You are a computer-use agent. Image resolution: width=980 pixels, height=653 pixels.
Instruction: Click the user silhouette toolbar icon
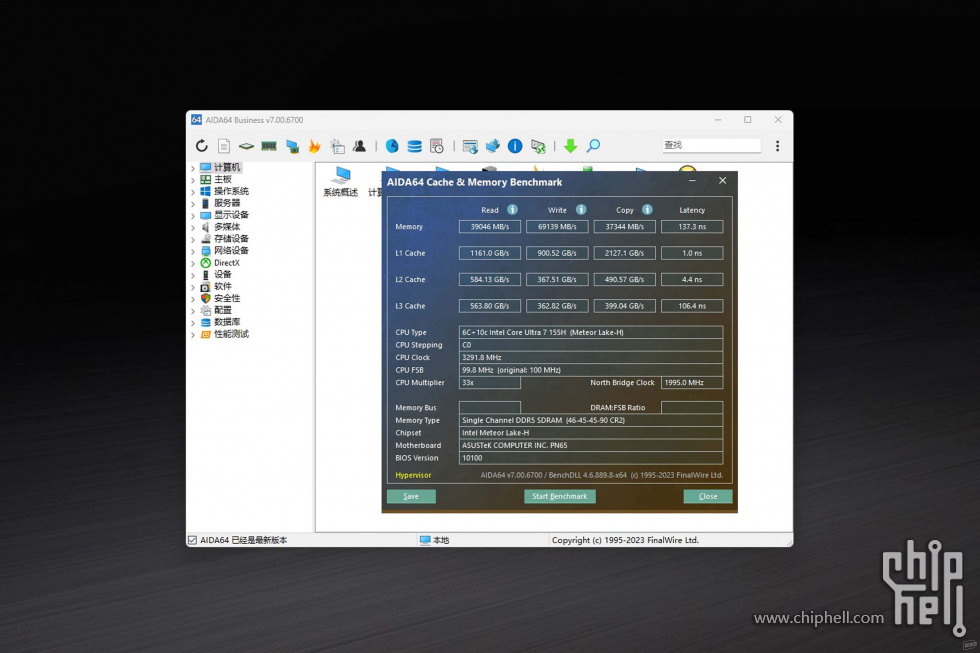click(359, 146)
